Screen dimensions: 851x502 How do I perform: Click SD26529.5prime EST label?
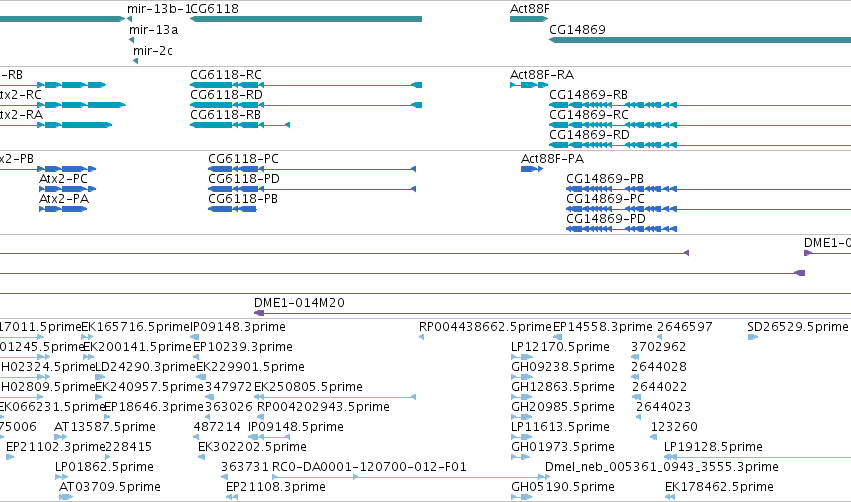797,327
